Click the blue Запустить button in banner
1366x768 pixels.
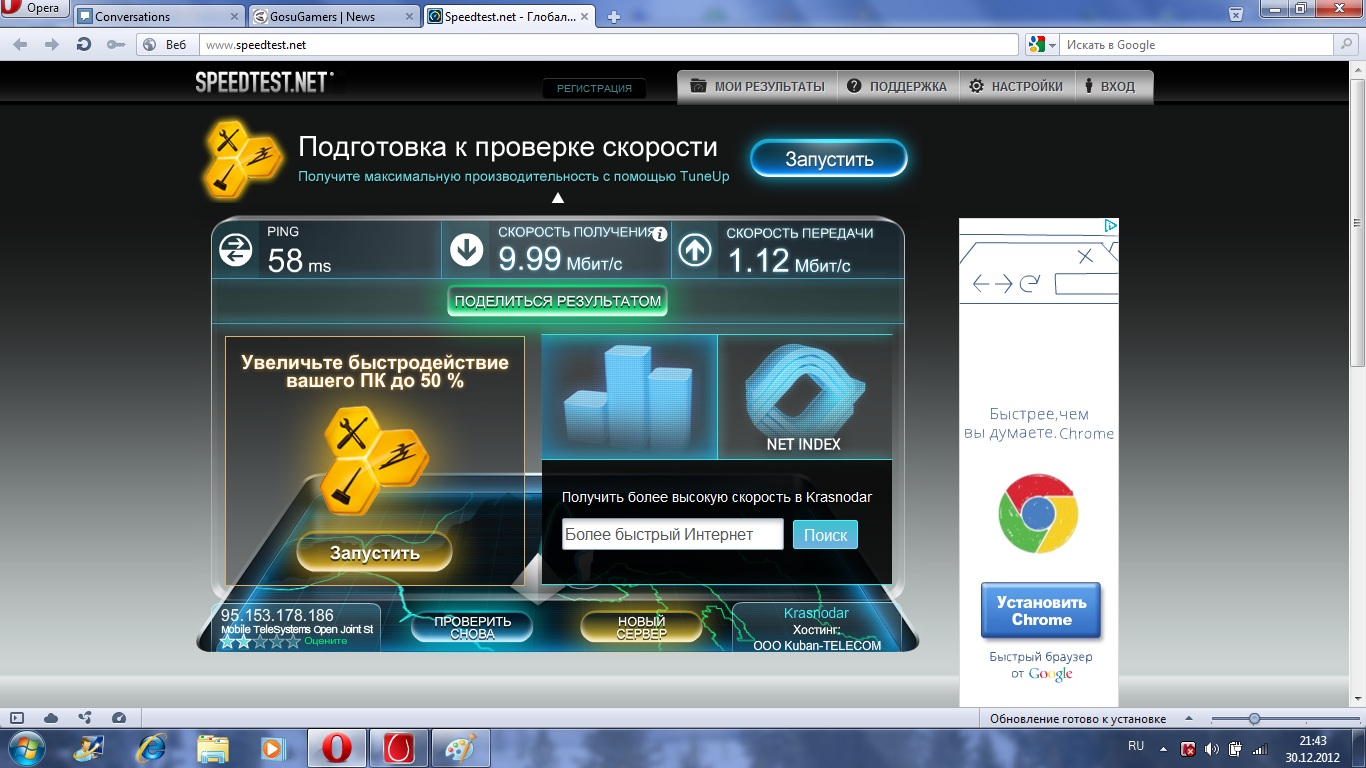pos(829,159)
